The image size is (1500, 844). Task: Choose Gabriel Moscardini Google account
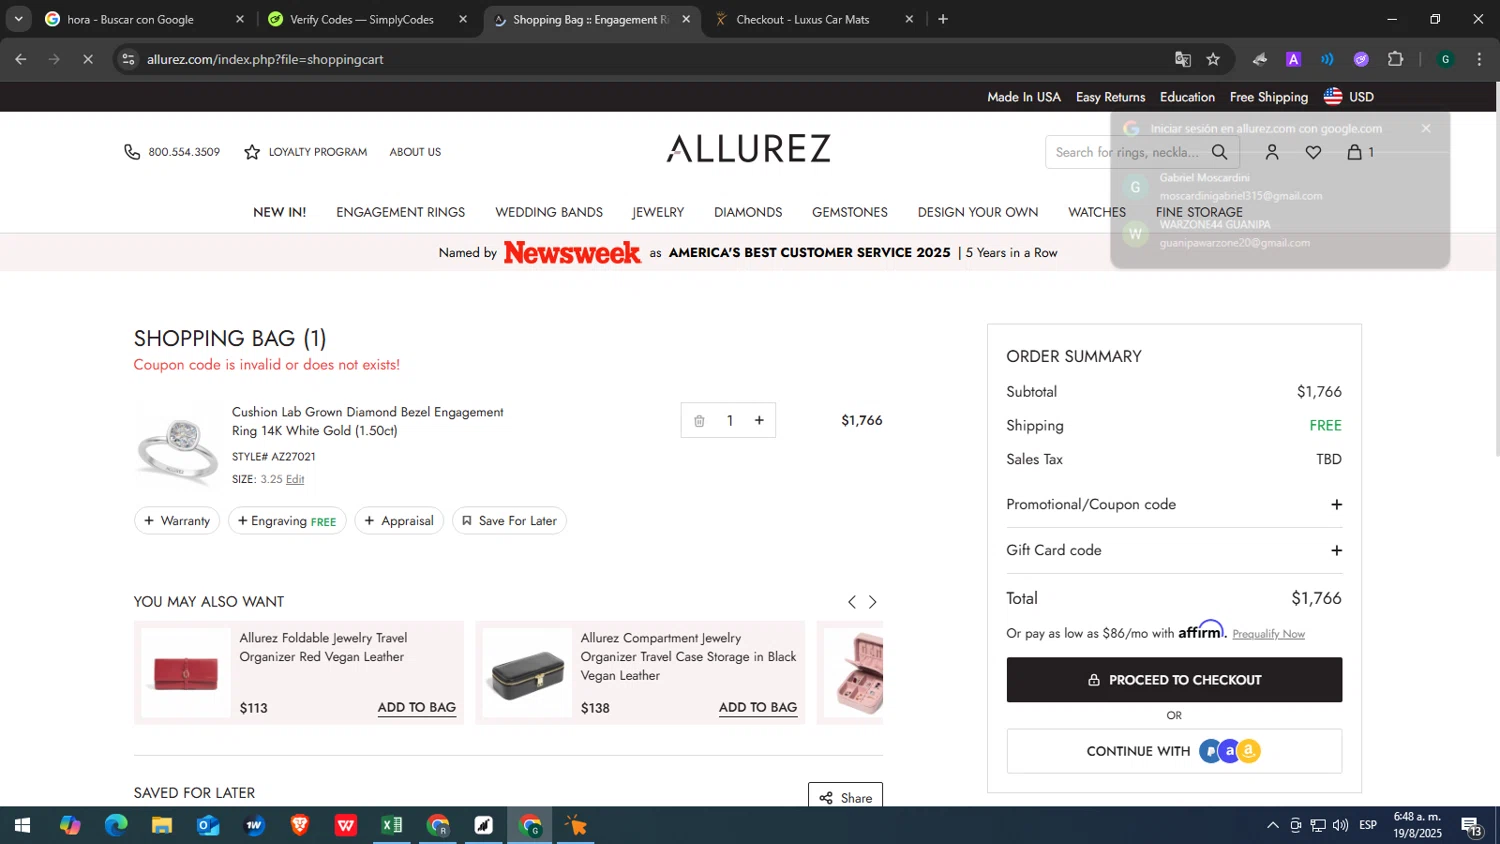click(x=1280, y=187)
